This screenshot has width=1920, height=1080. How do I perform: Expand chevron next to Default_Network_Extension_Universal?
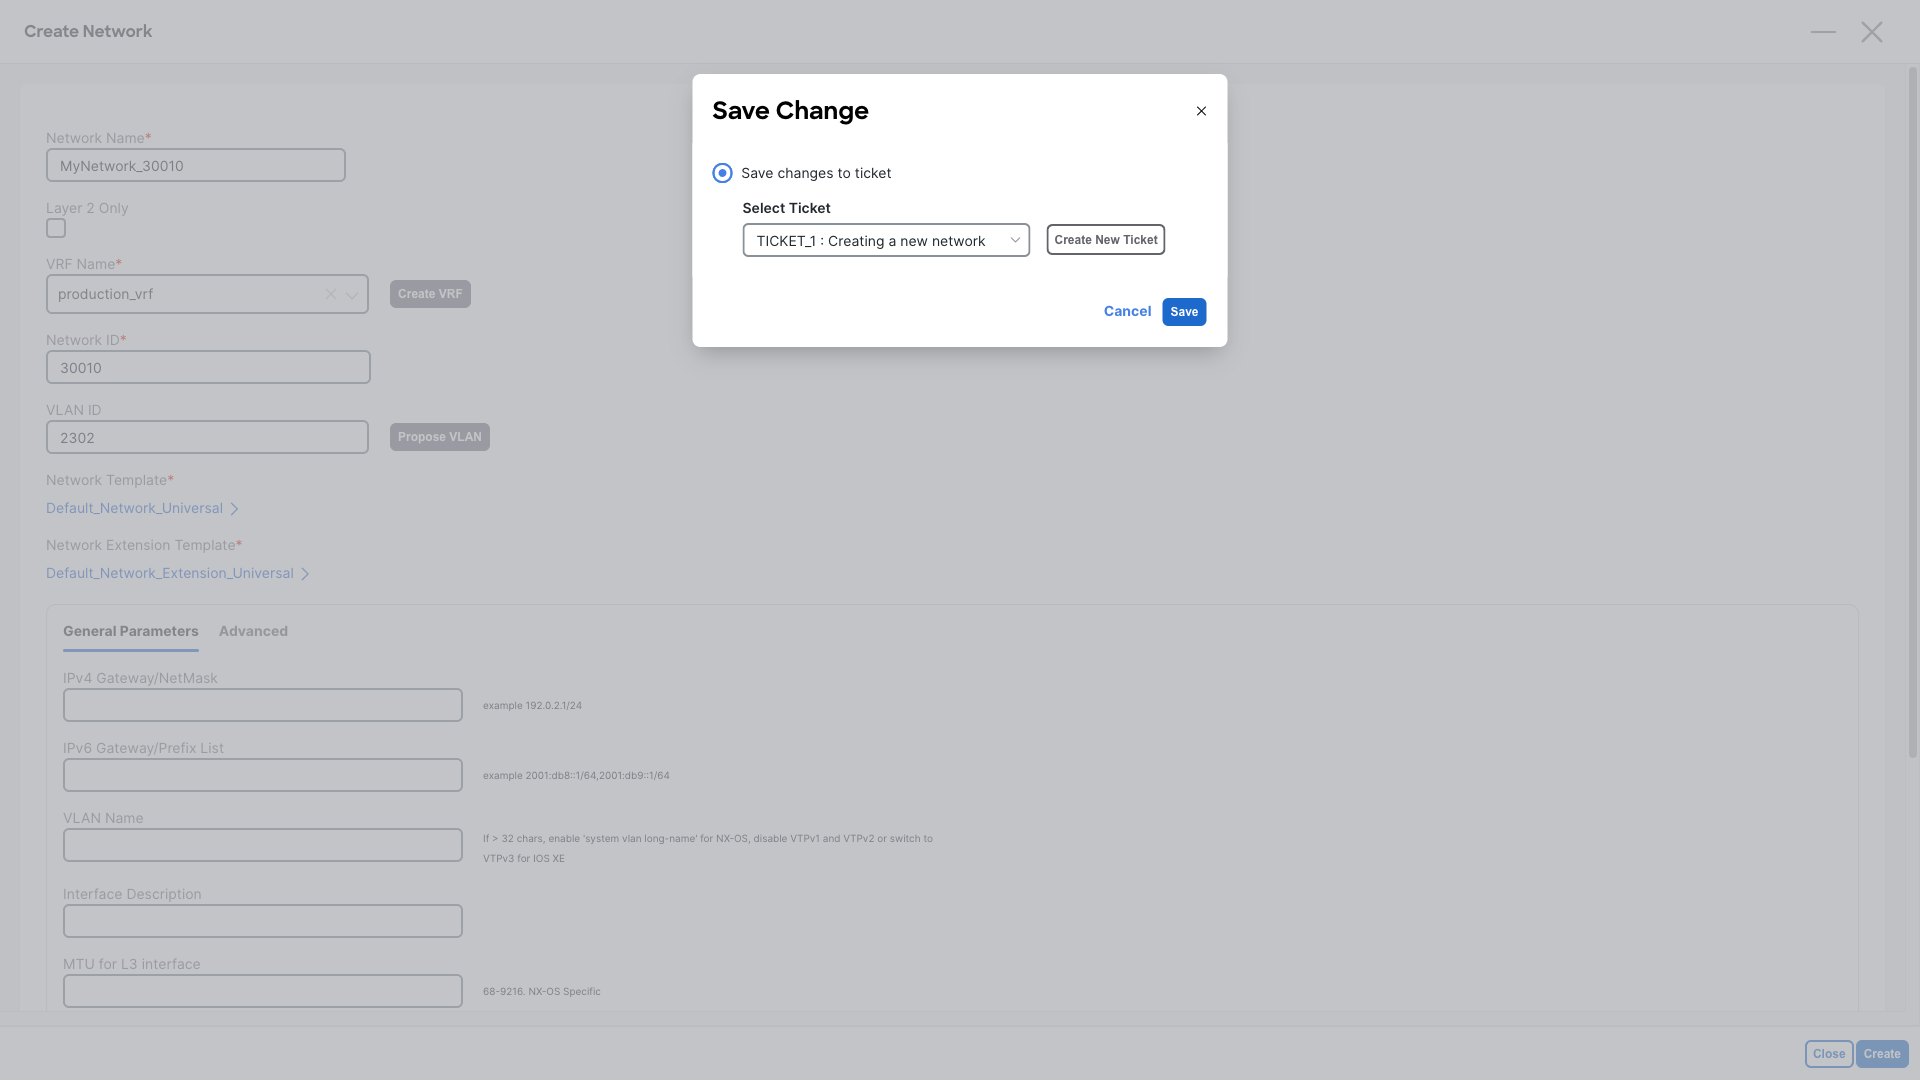[x=305, y=574]
